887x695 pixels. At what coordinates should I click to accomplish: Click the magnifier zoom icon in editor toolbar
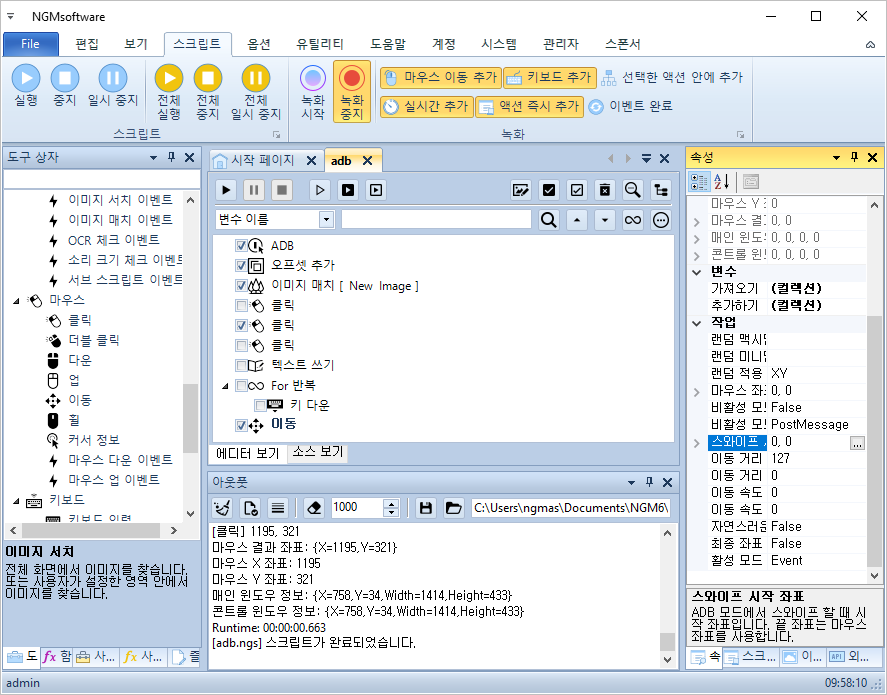632,190
